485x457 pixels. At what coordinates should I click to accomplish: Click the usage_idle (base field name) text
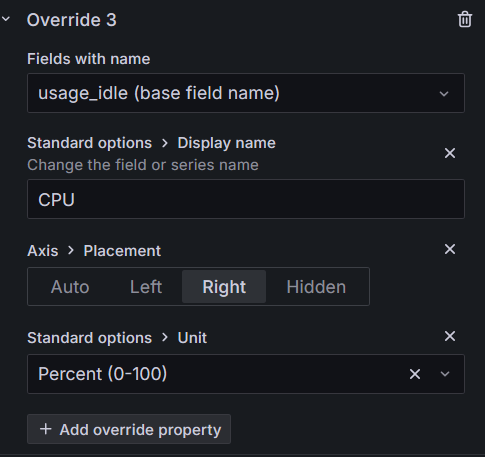pyautogui.click(x=159, y=93)
